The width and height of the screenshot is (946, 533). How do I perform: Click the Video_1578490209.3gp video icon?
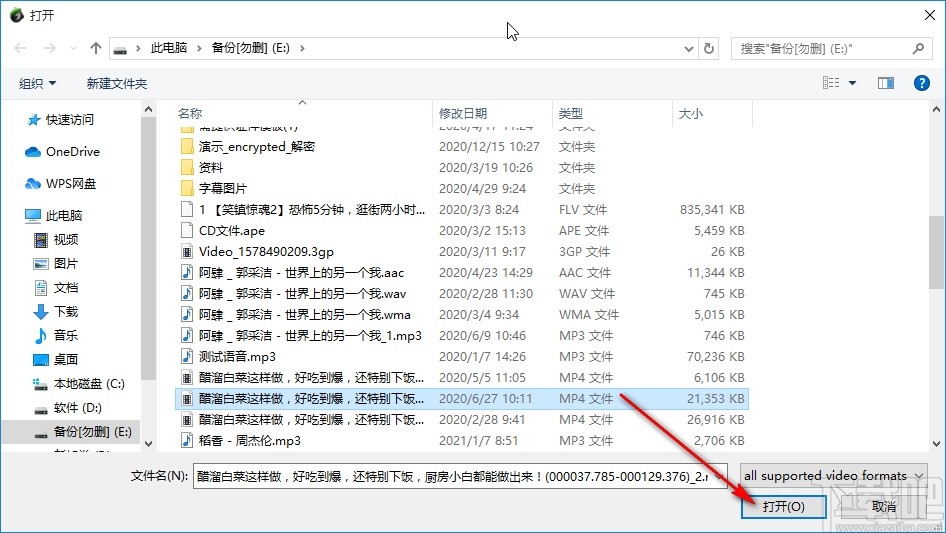187,252
